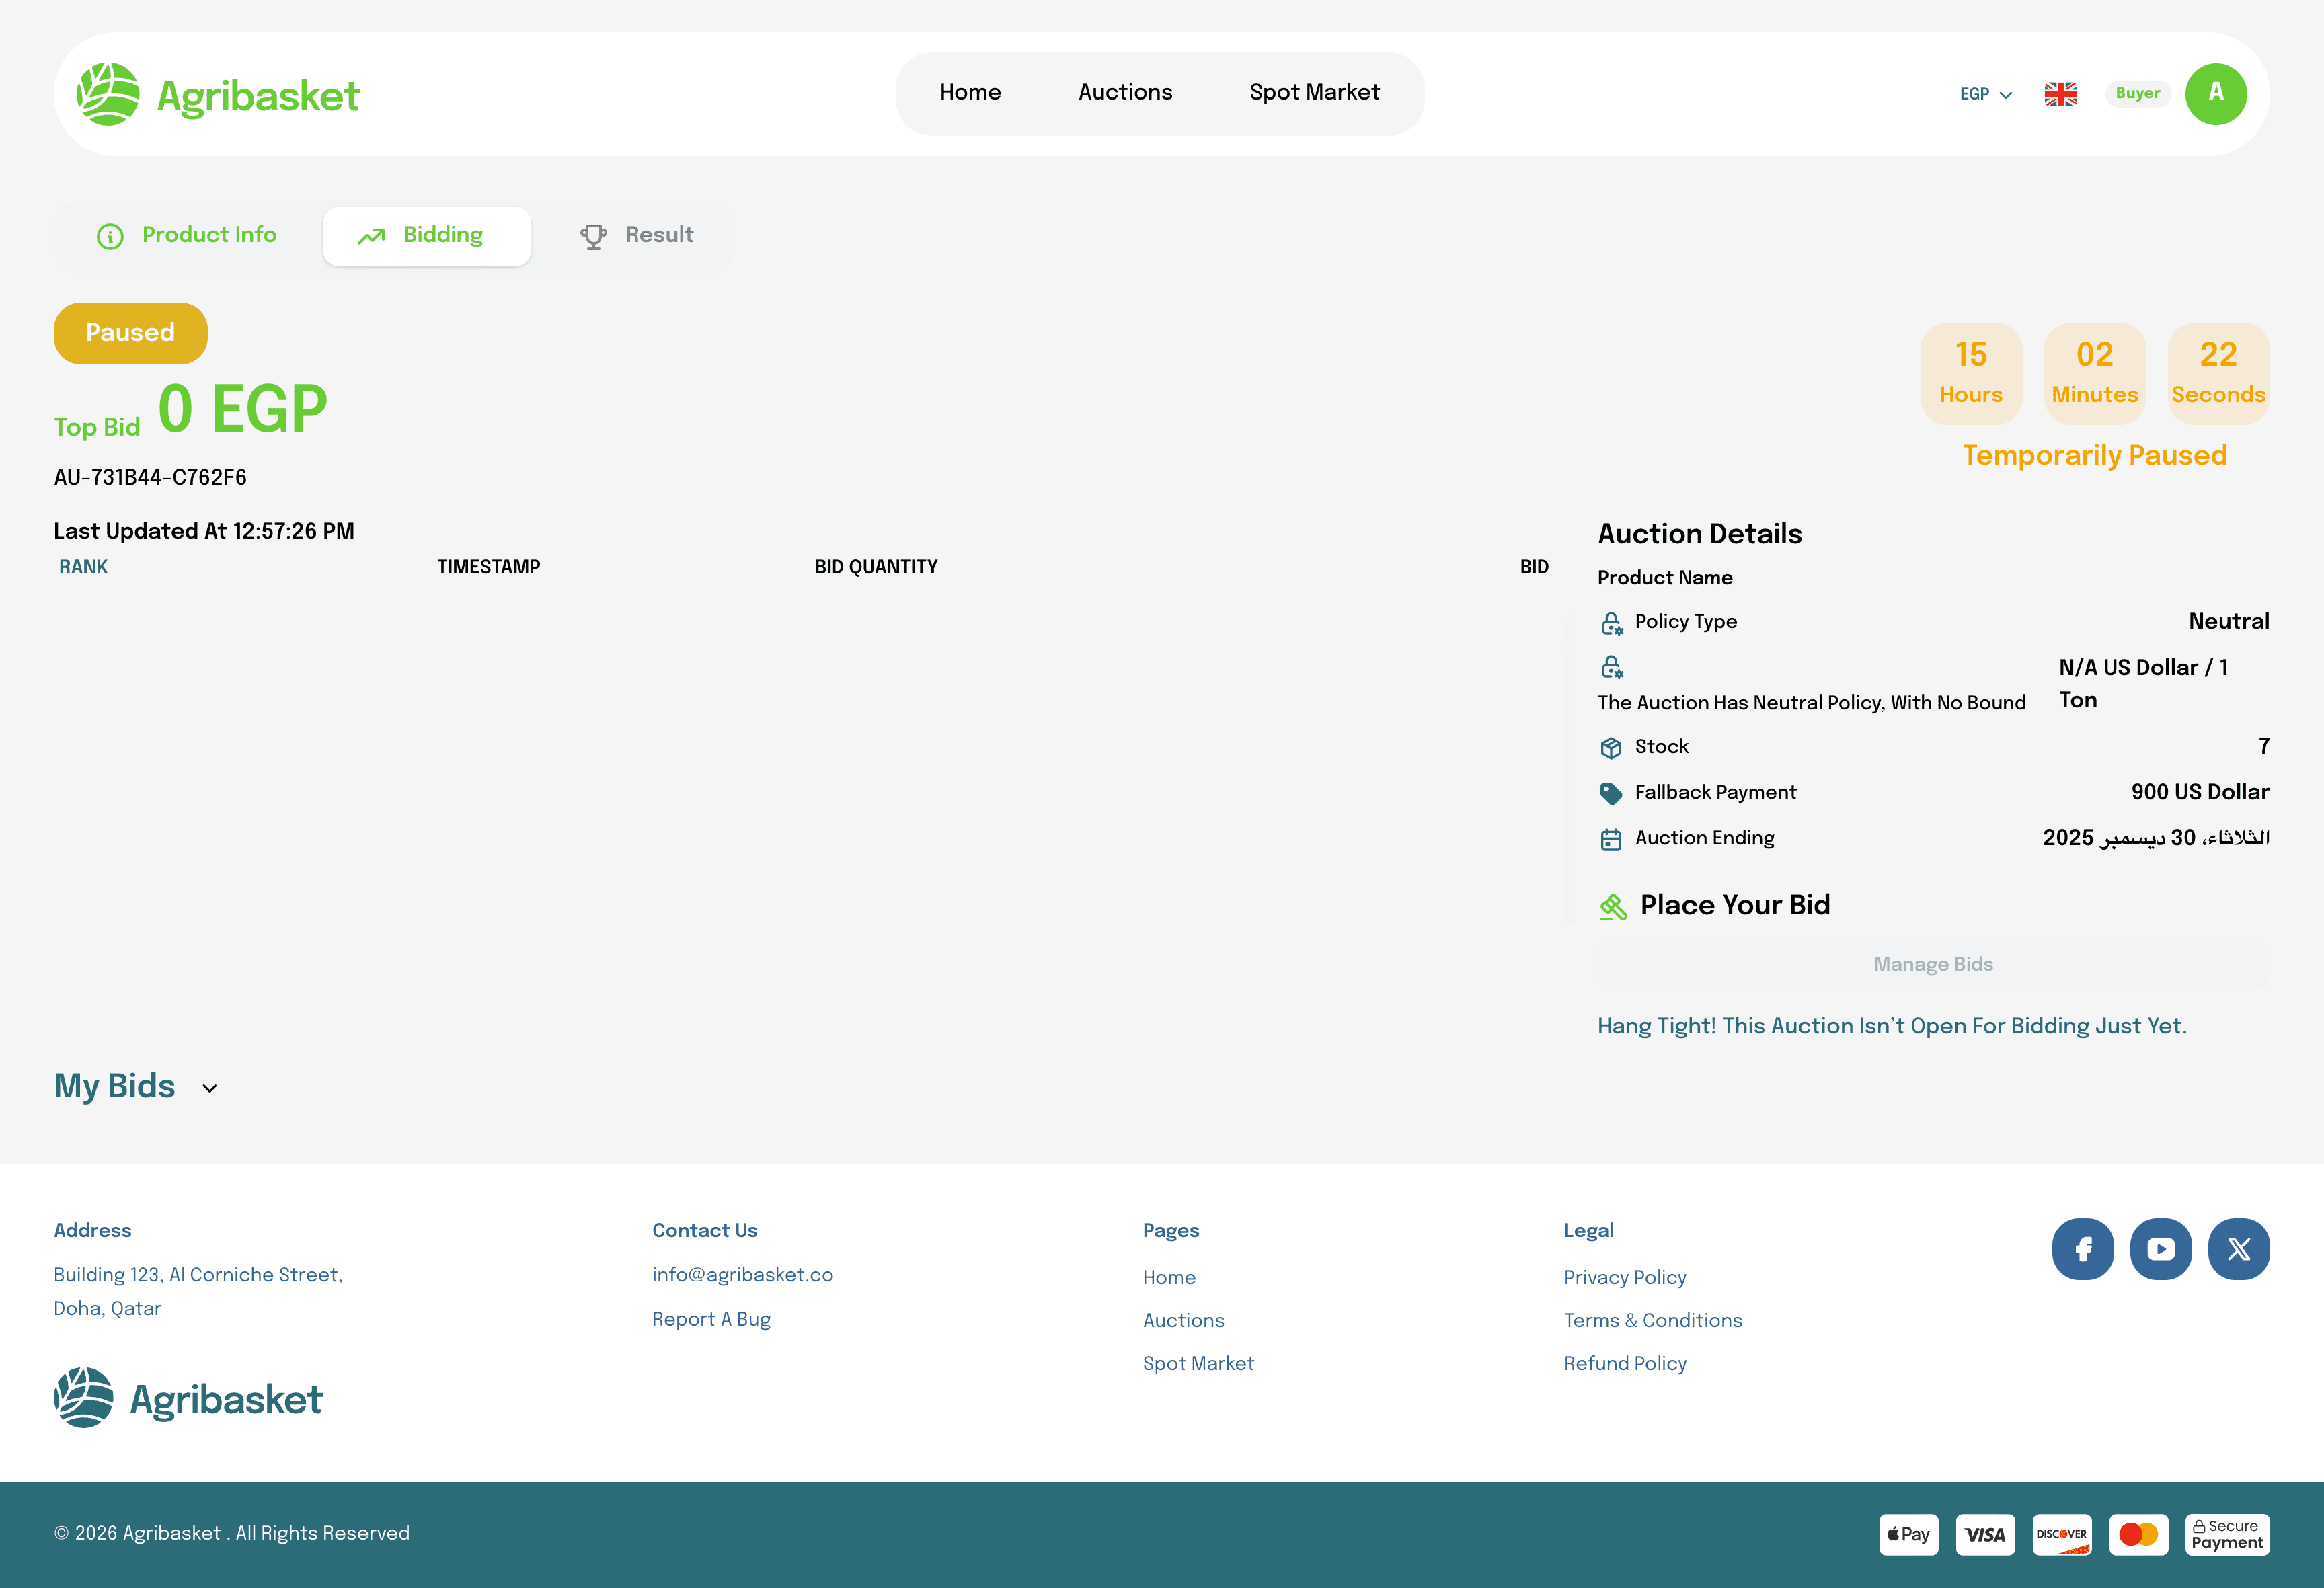Click the Auction Ending calendar icon

(1610, 839)
